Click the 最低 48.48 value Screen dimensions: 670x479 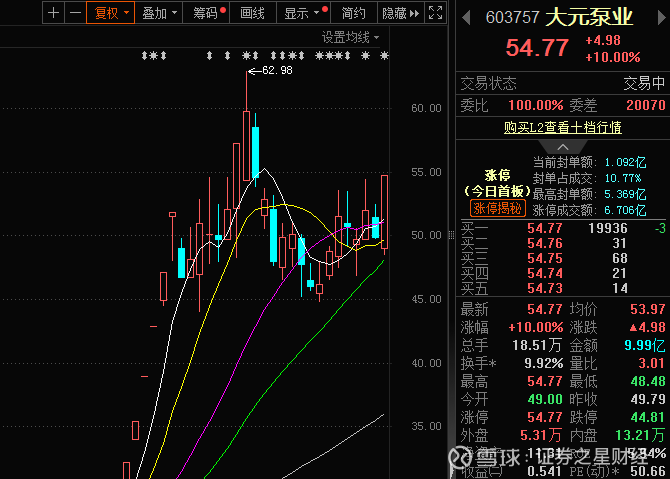point(648,381)
